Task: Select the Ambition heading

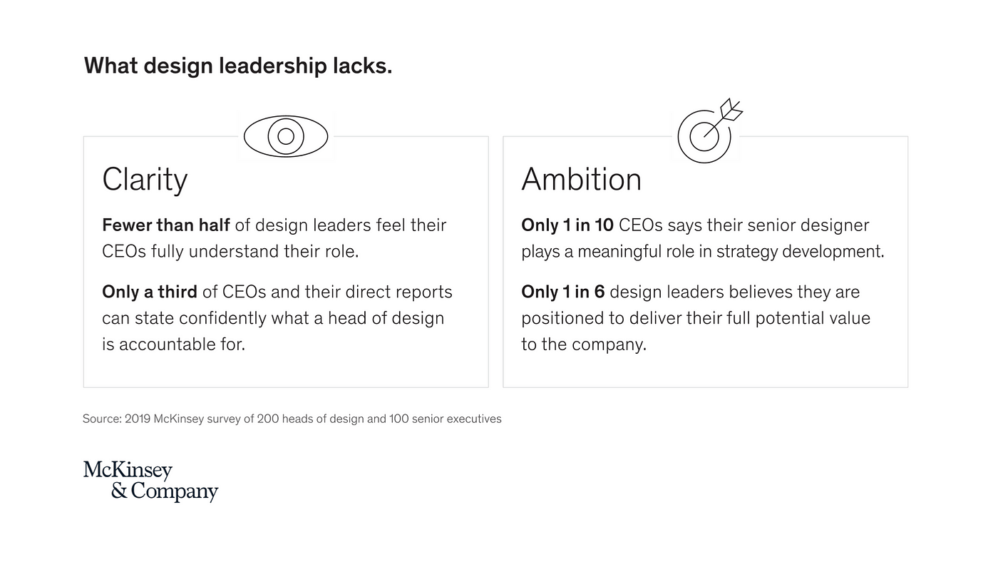Action: click(x=581, y=179)
